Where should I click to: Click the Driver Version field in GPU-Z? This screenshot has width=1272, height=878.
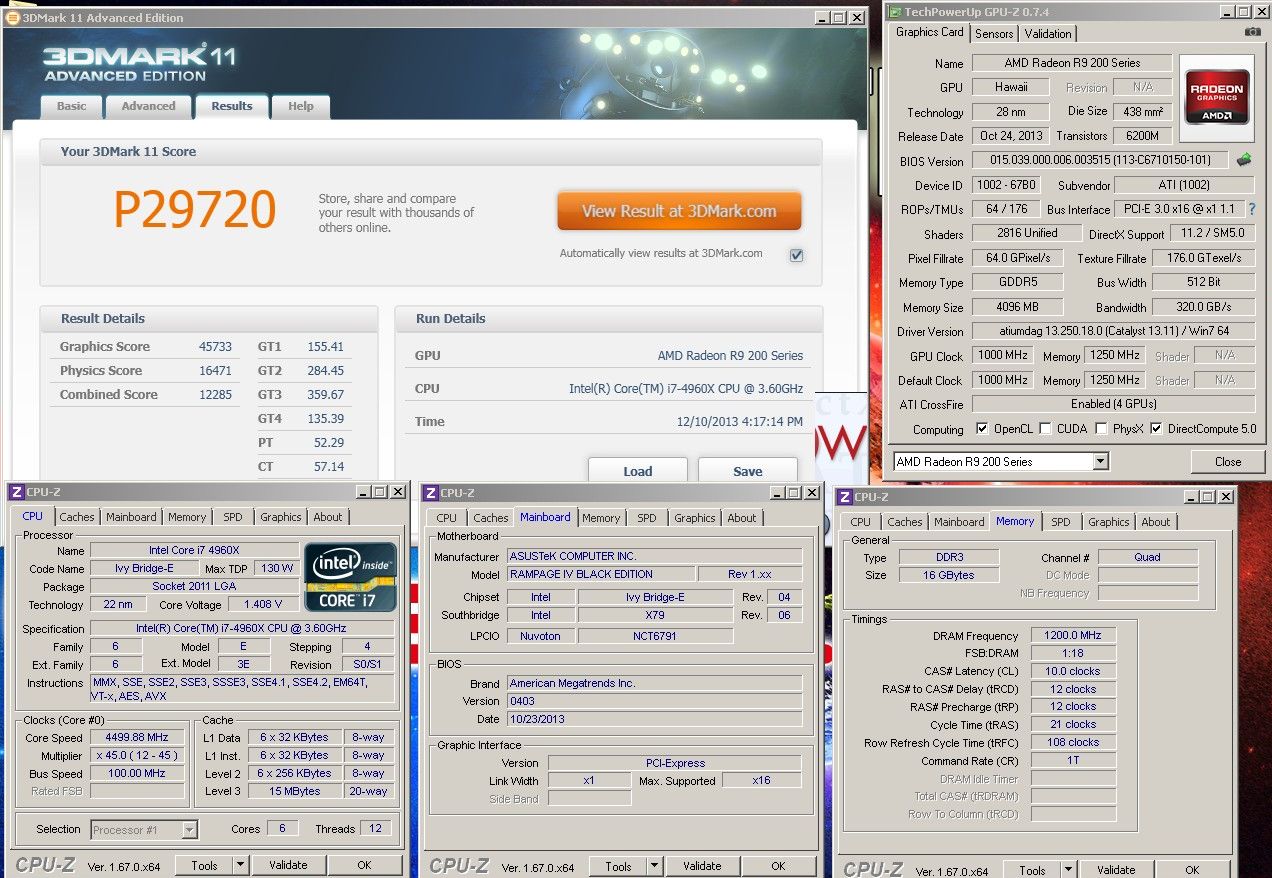pos(1112,331)
